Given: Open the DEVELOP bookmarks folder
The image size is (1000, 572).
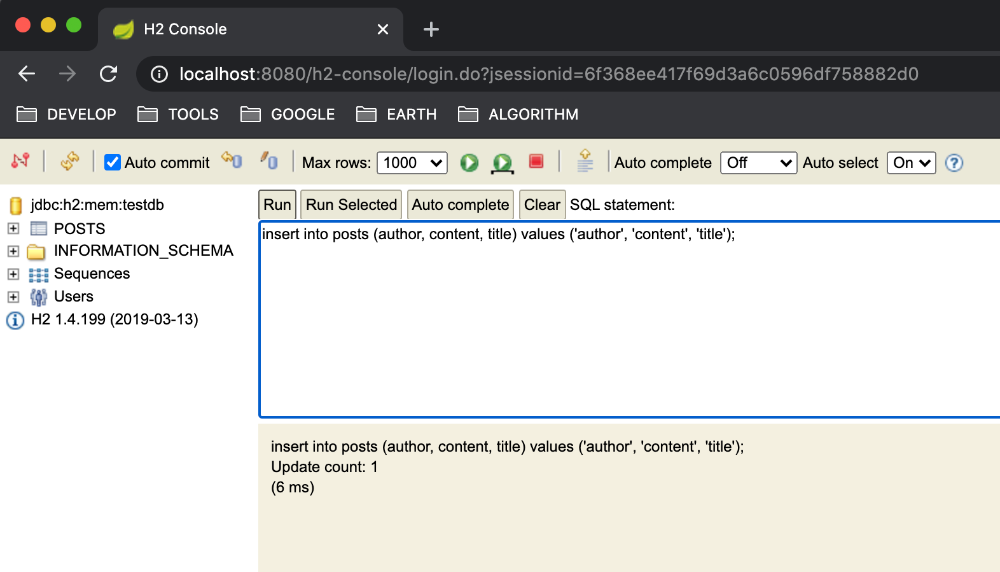Looking at the screenshot, I should coord(66,115).
